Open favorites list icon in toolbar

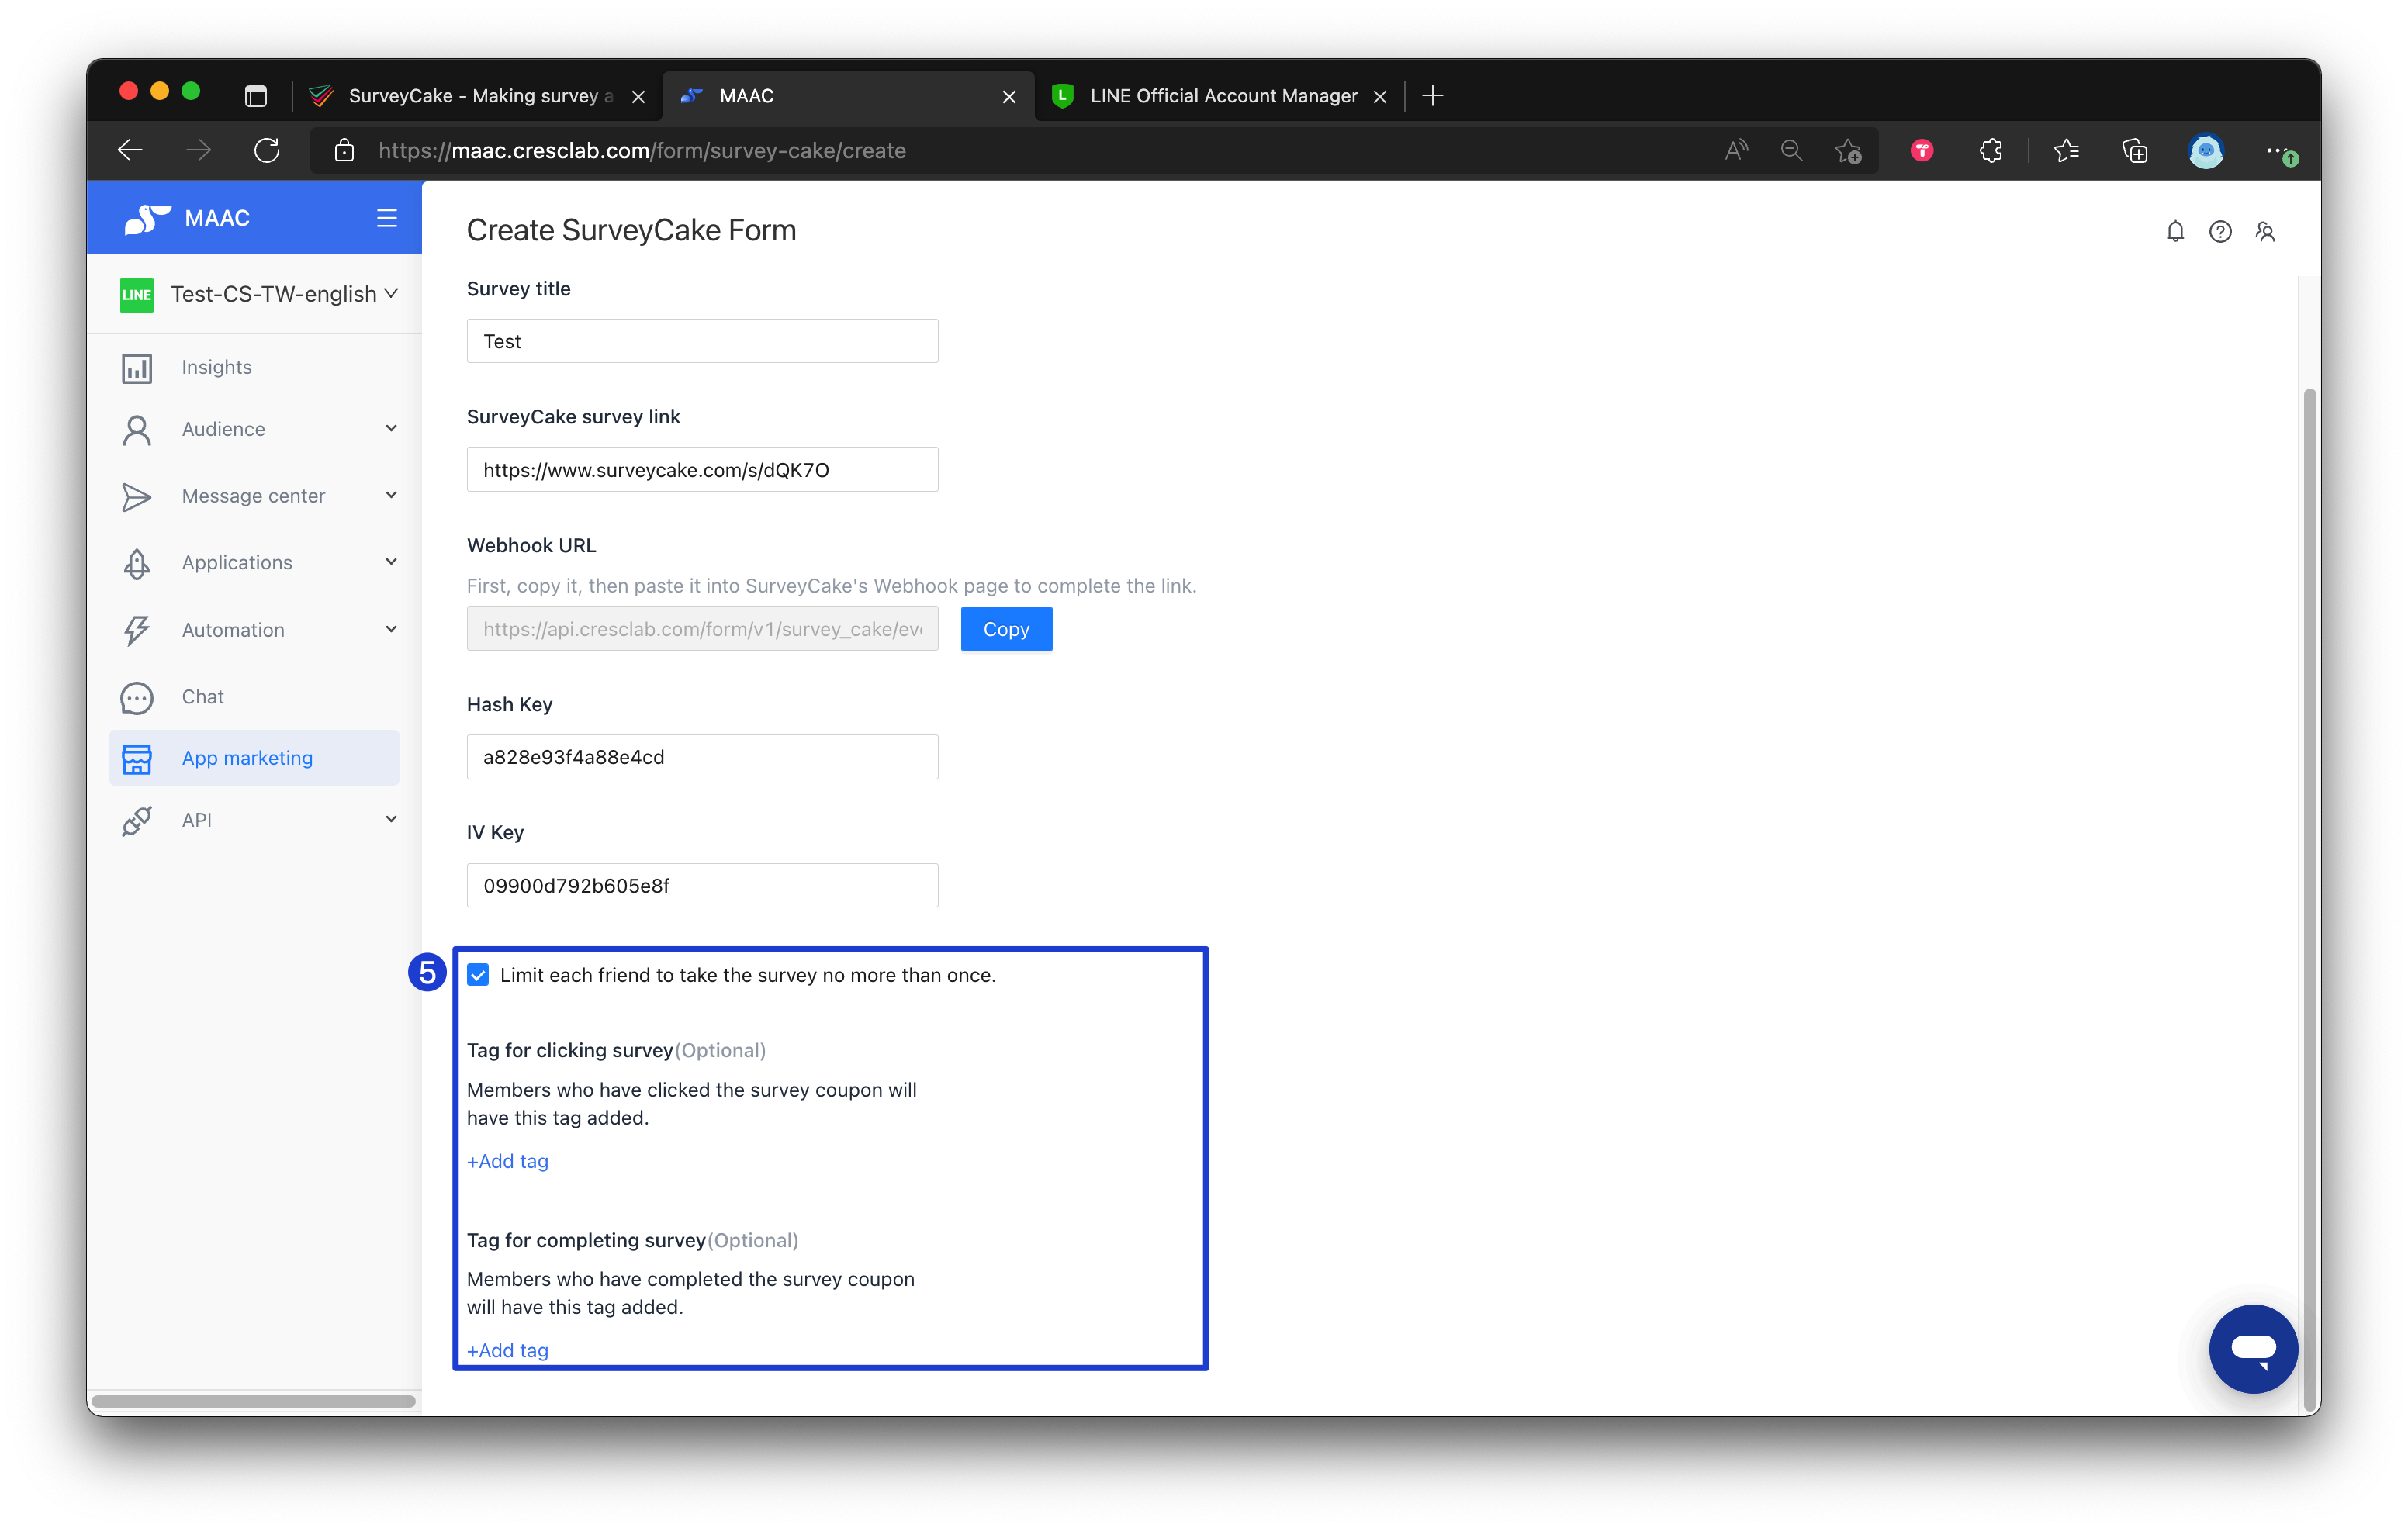(x=2066, y=150)
